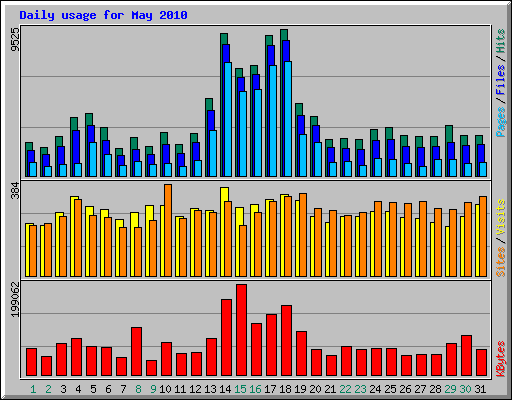Click day 15 on the x-axis

pos(240,389)
